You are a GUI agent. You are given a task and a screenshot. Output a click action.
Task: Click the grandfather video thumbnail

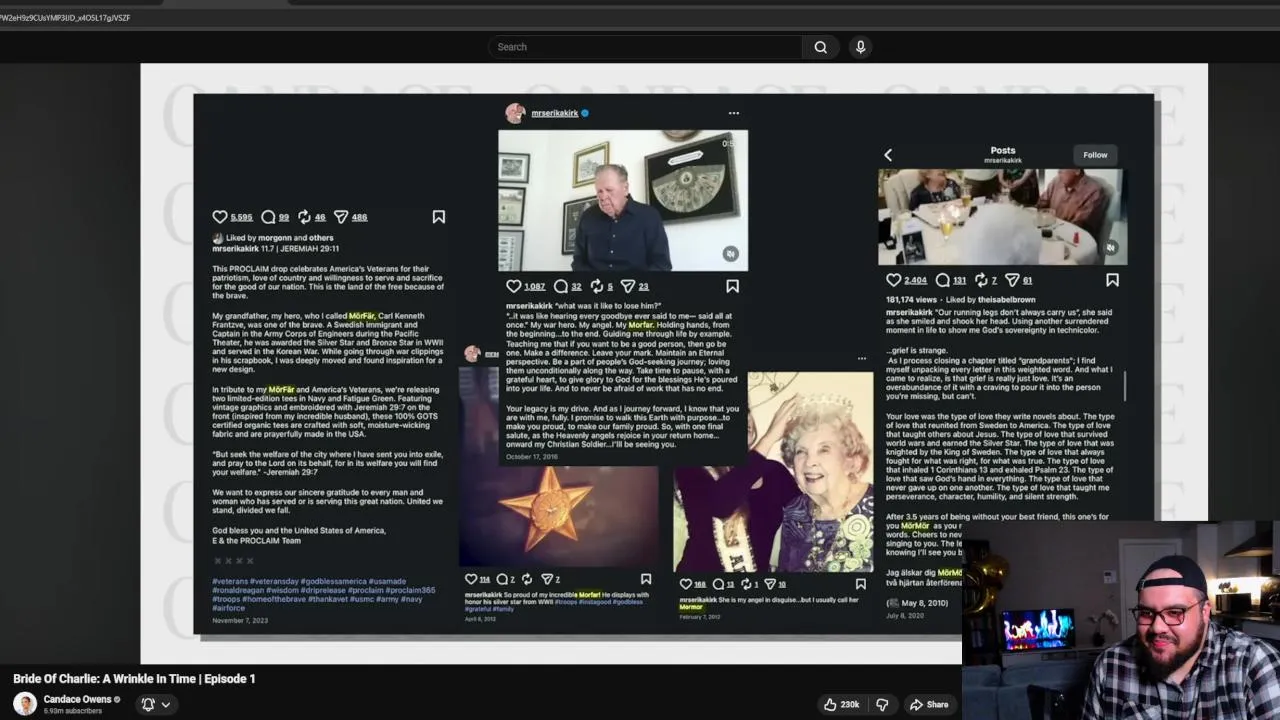pos(623,201)
